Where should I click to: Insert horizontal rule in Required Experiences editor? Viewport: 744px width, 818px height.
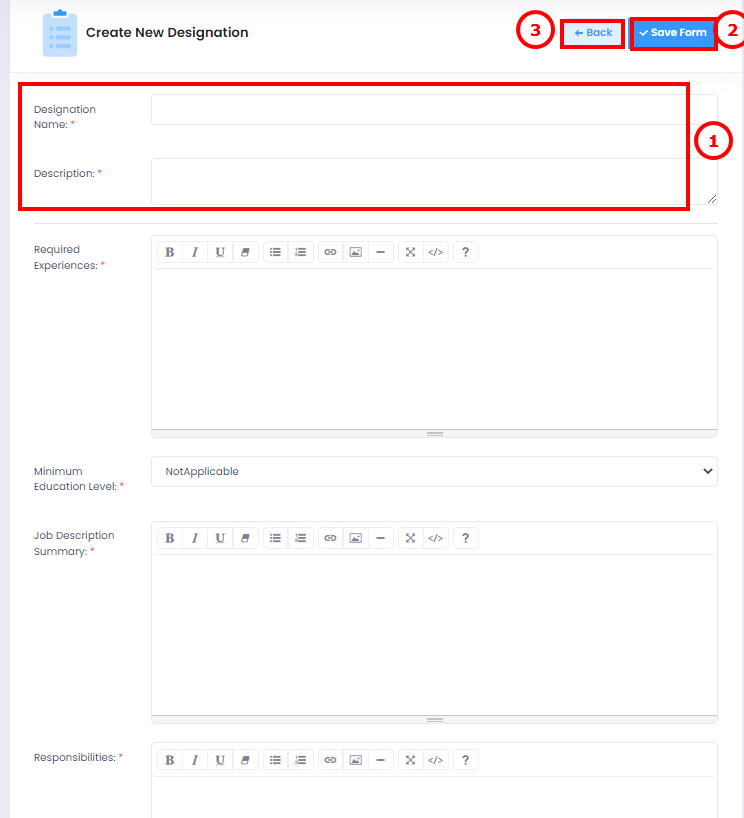click(380, 252)
